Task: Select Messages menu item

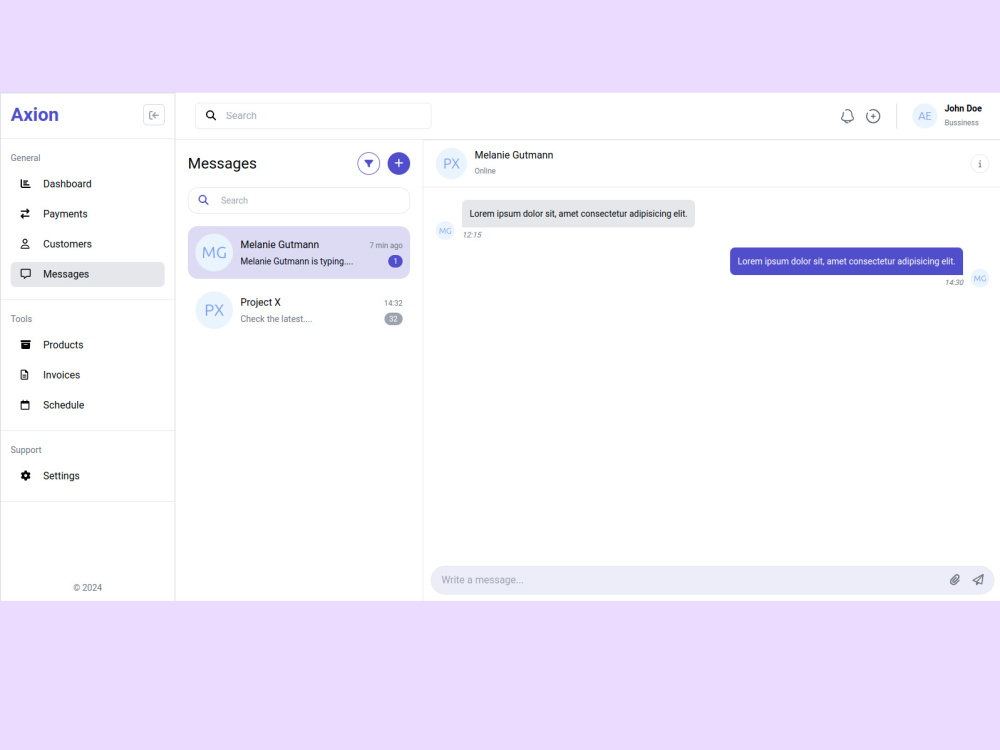Action: tap(87, 274)
